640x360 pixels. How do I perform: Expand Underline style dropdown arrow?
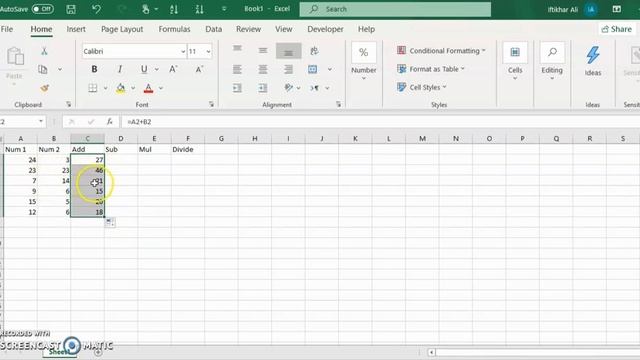pos(157,69)
